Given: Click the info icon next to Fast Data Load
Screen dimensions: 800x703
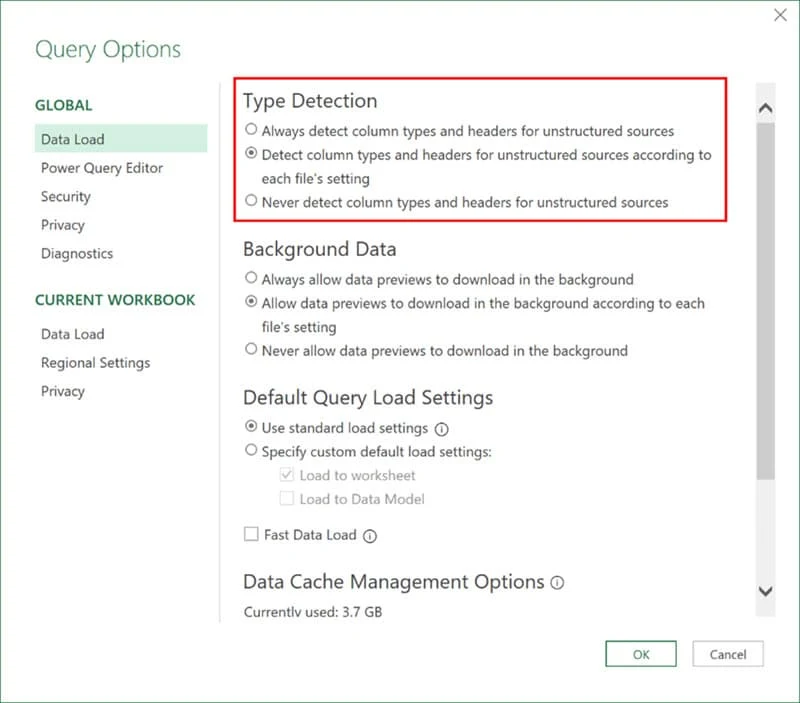Looking at the screenshot, I should pyautogui.click(x=370, y=536).
